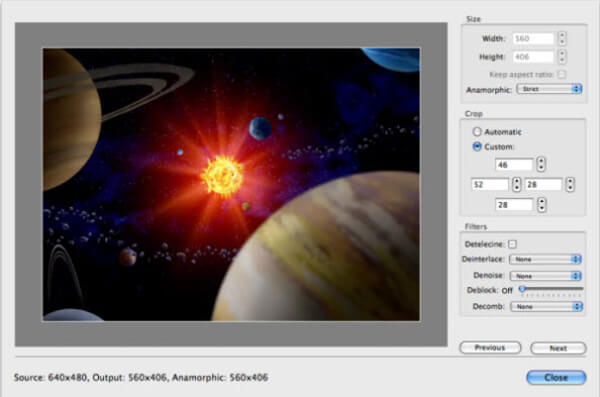Viewport: 600px width, 397px height.
Task: Click the left crop field showing 52
Action: coord(490,185)
